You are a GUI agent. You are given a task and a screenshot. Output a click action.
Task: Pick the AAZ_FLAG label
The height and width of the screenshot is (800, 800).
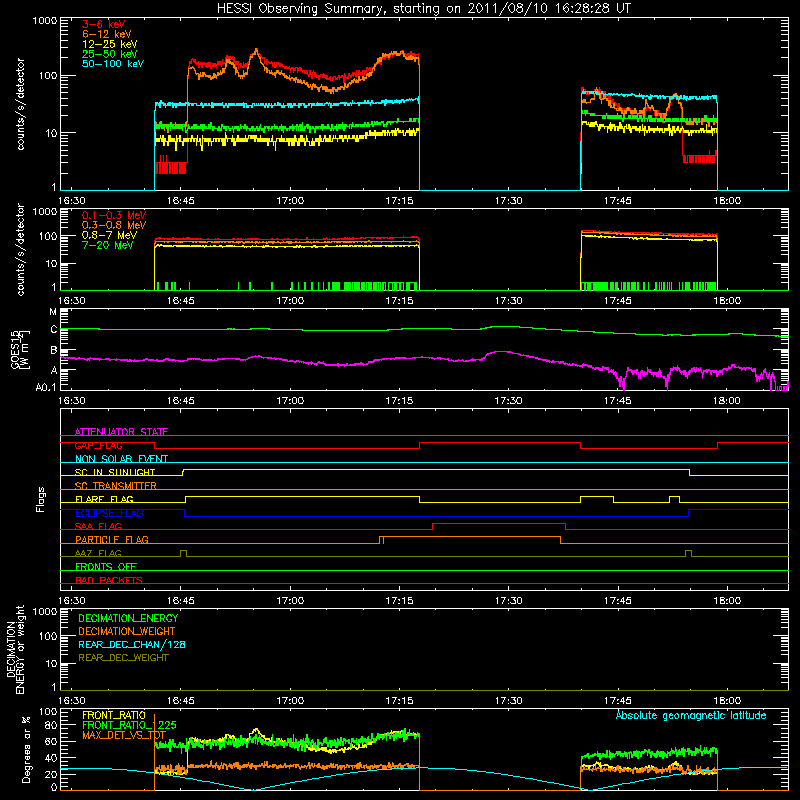(x=98, y=553)
